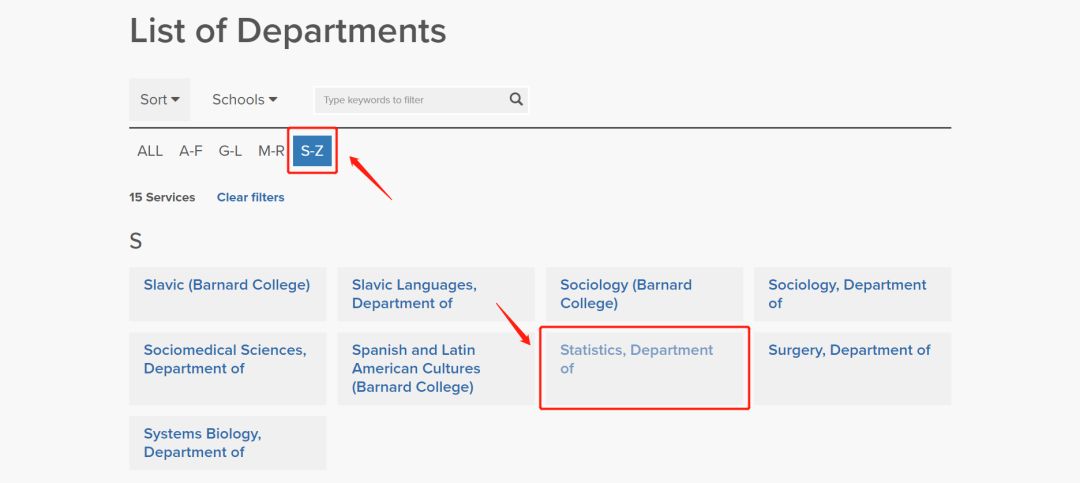The height and width of the screenshot is (483, 1080).
Task: Select the M-R alphabet tab
Action: coord(271,151)
